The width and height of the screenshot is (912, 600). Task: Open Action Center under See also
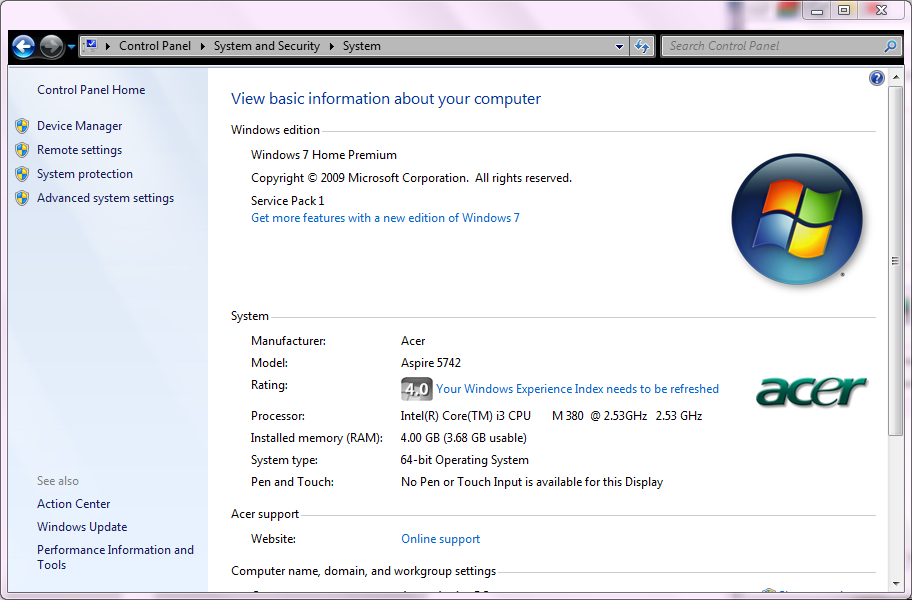click(73, 503)
